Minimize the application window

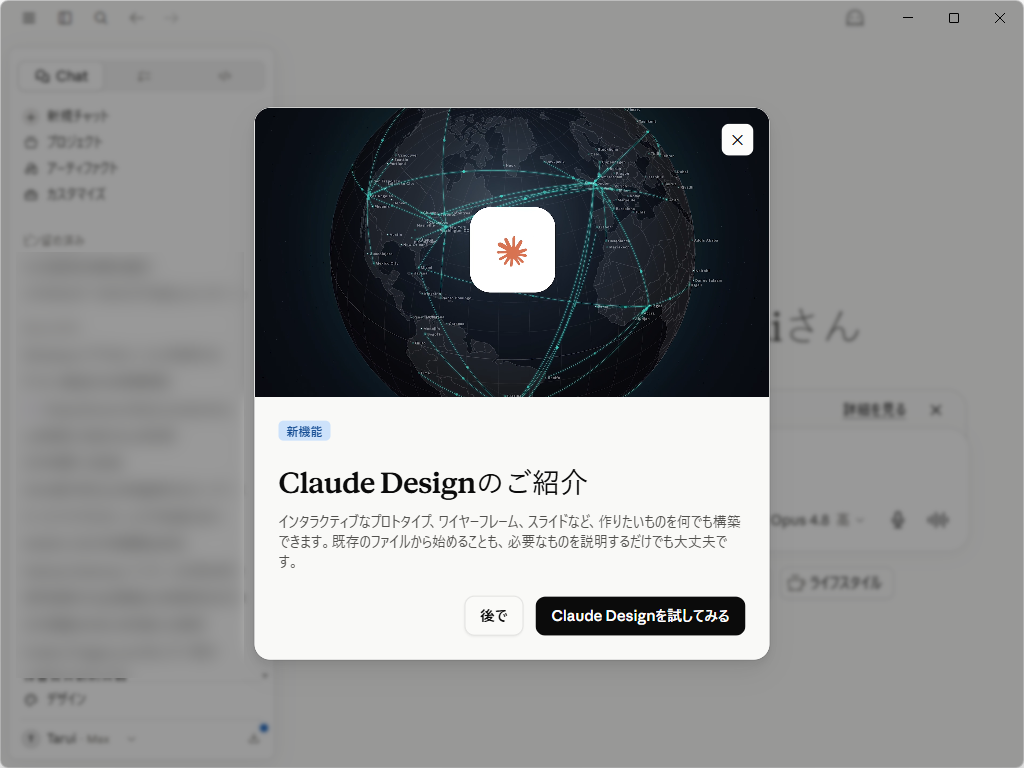point(908,18)
